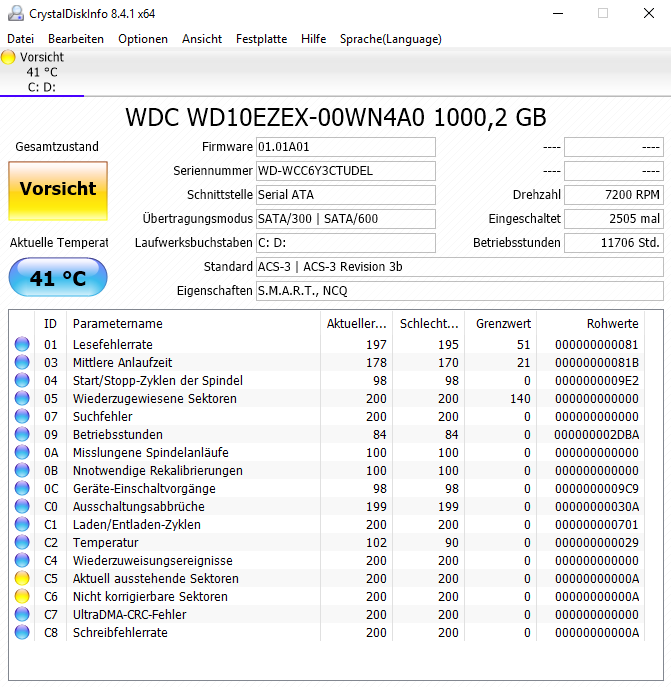Open the Sprache(Language) menu
This screenshot has width=671, height=687.
(391, 39)
